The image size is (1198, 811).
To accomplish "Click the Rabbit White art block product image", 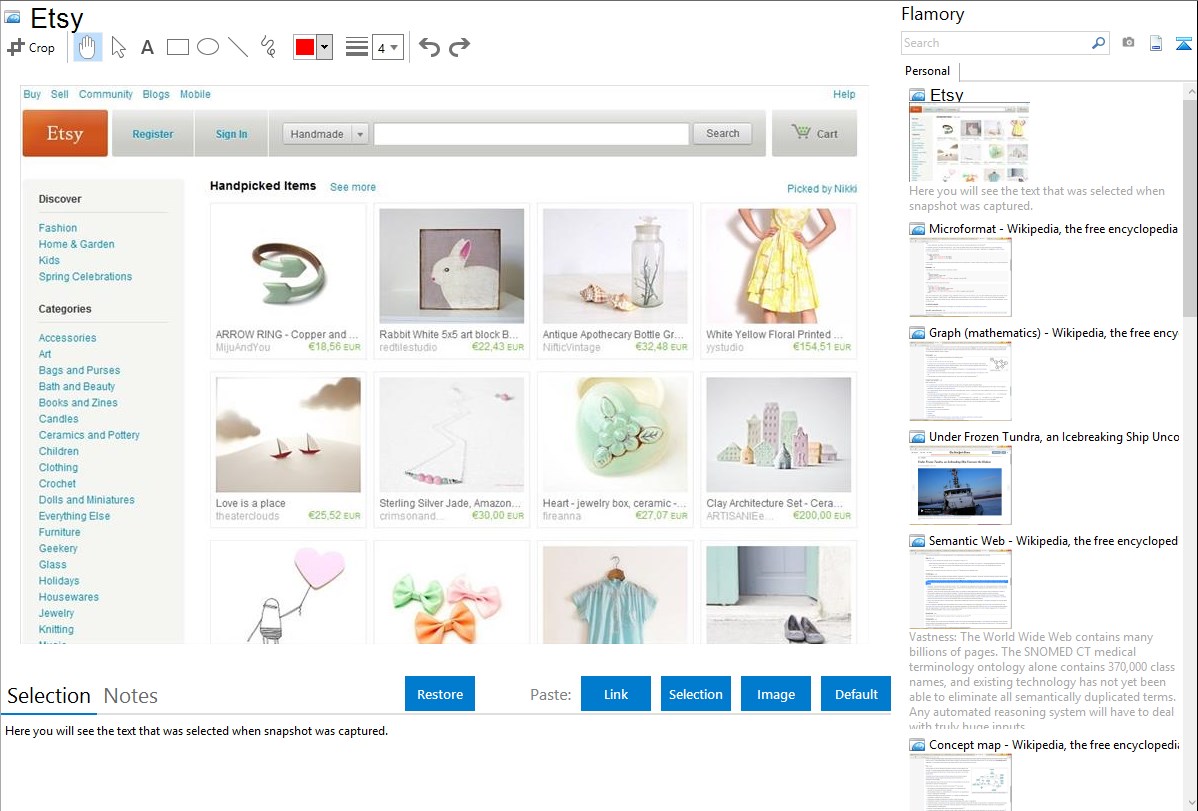I will (x=452, y=266).
